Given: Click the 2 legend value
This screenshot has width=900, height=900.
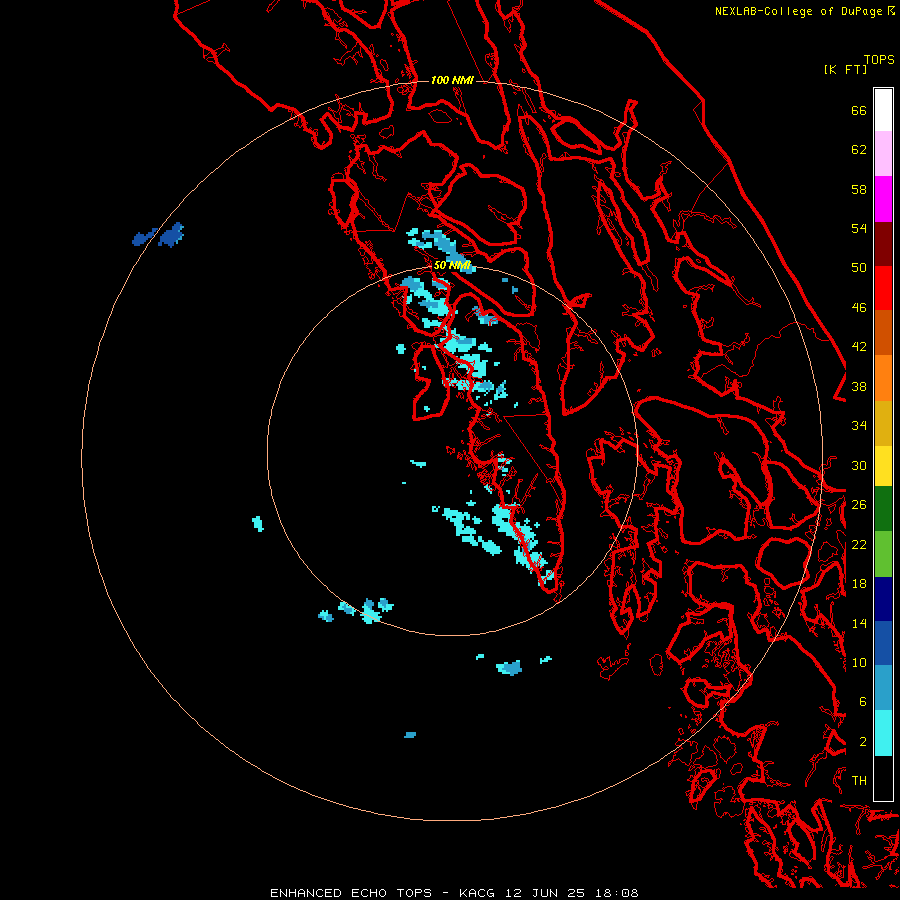Looking at the screenshot, I should point(863,741).
